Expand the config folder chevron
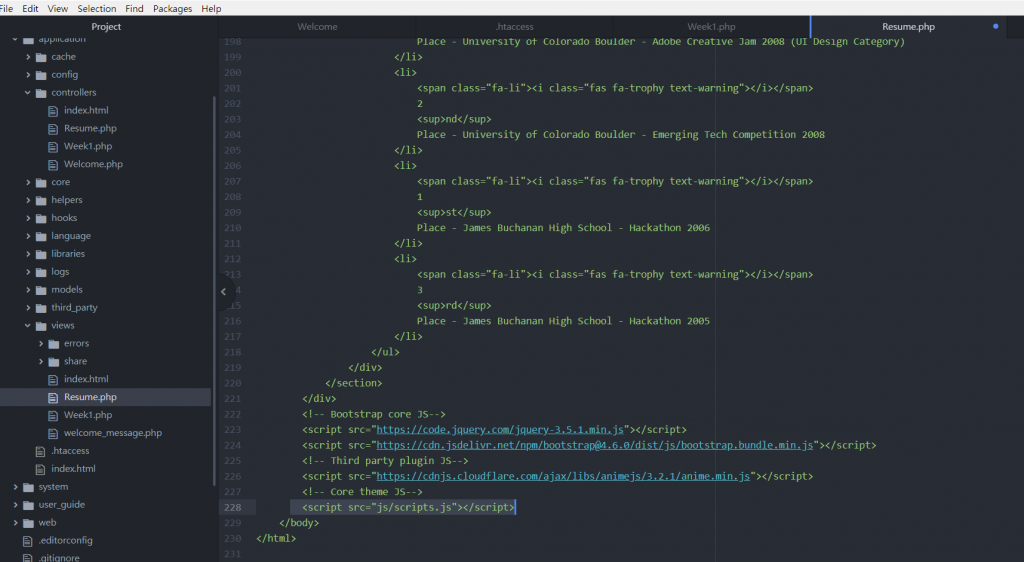Image resolution: width=1024 pixels, height=562 pixels. 28,74
